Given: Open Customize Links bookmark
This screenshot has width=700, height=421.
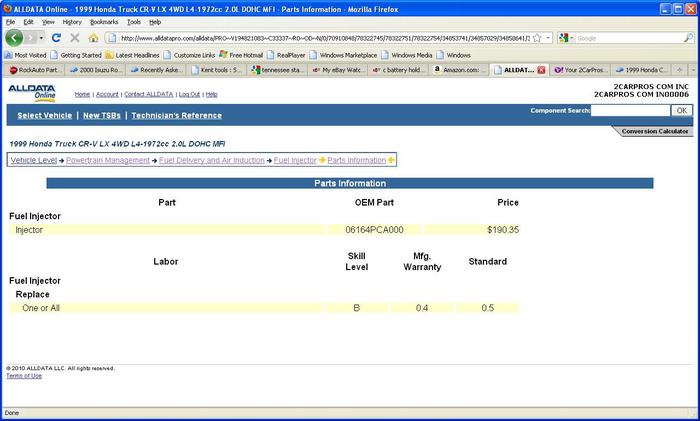Looking at the screenshot, I should [189, 55].
